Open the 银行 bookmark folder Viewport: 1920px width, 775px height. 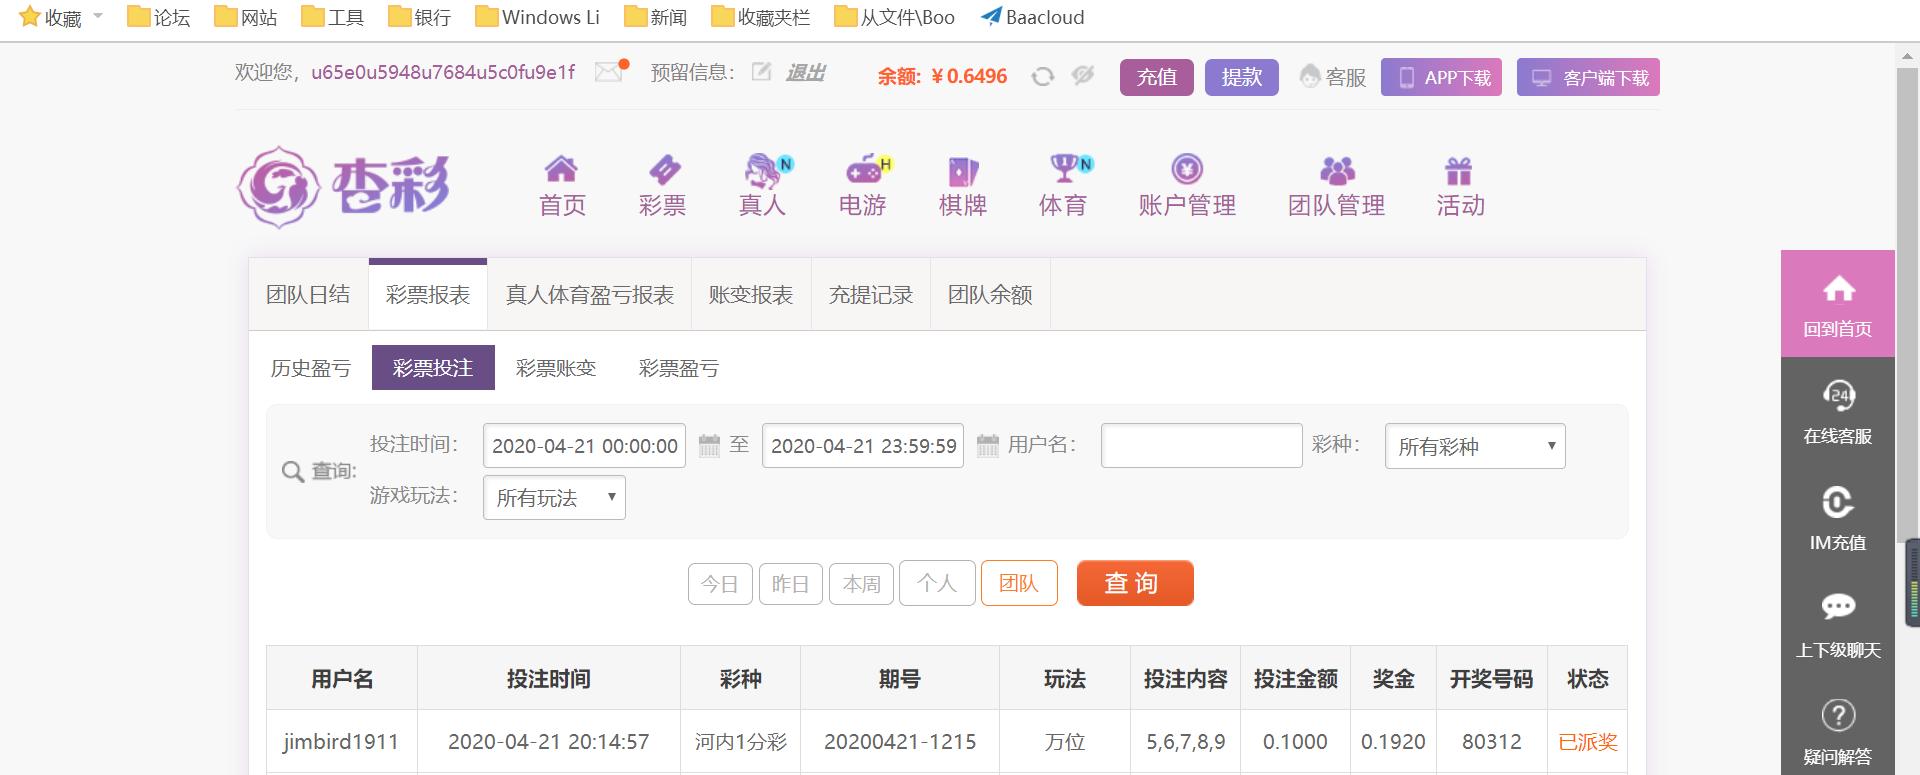[x=420, y=17]
